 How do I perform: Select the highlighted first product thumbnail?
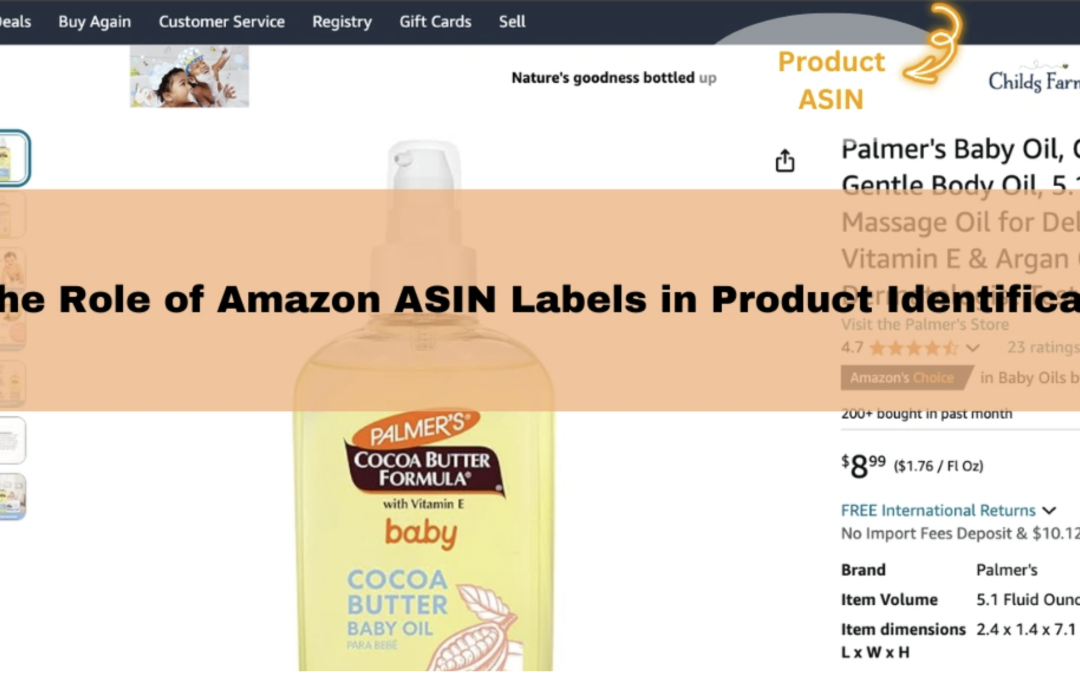click(12, 158)
